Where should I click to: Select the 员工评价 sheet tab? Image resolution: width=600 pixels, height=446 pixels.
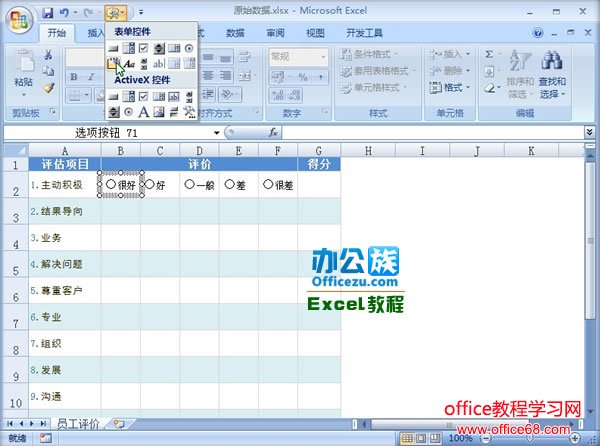pyautogui.click(x=78, y=424)
